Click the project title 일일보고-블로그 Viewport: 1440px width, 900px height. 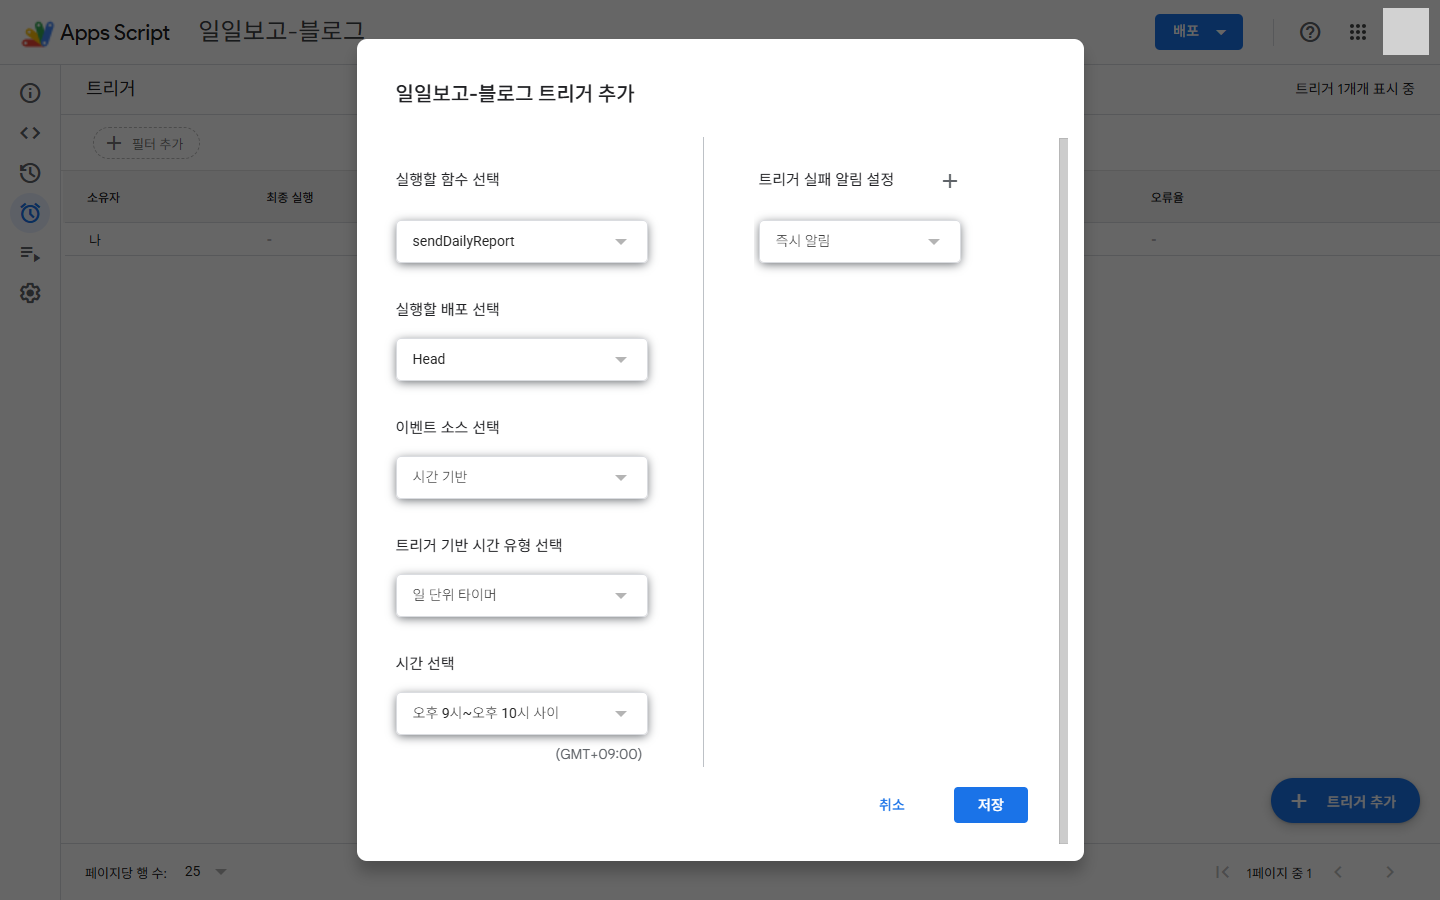[x=281, y=31]
